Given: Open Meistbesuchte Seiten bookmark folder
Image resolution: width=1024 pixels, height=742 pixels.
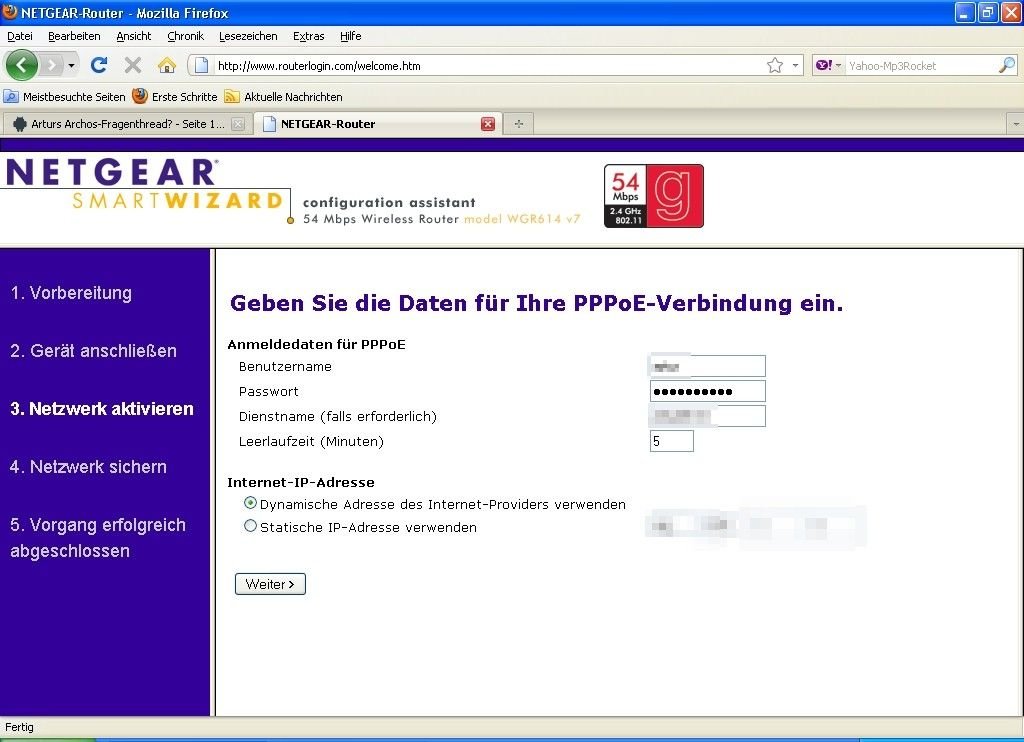Looking at the screenshot, I should click(x=65, y=97).
